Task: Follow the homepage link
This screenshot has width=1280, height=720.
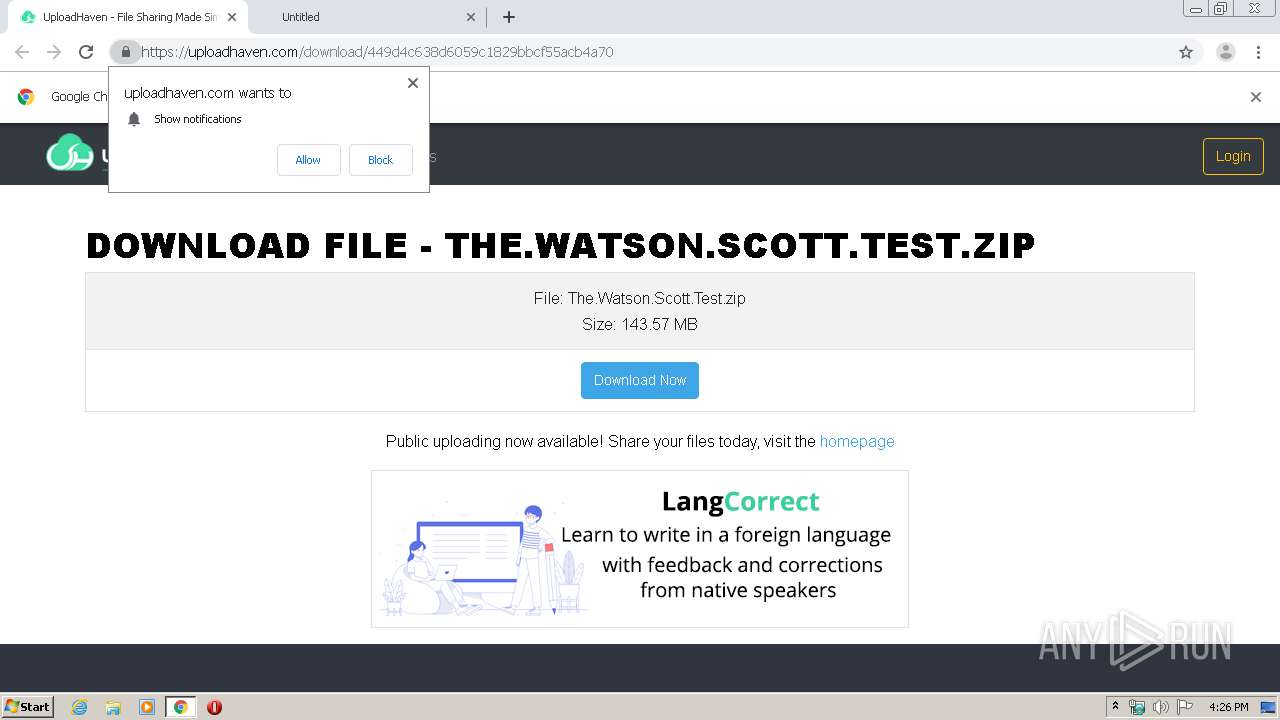Action: (x=857, y=441)
